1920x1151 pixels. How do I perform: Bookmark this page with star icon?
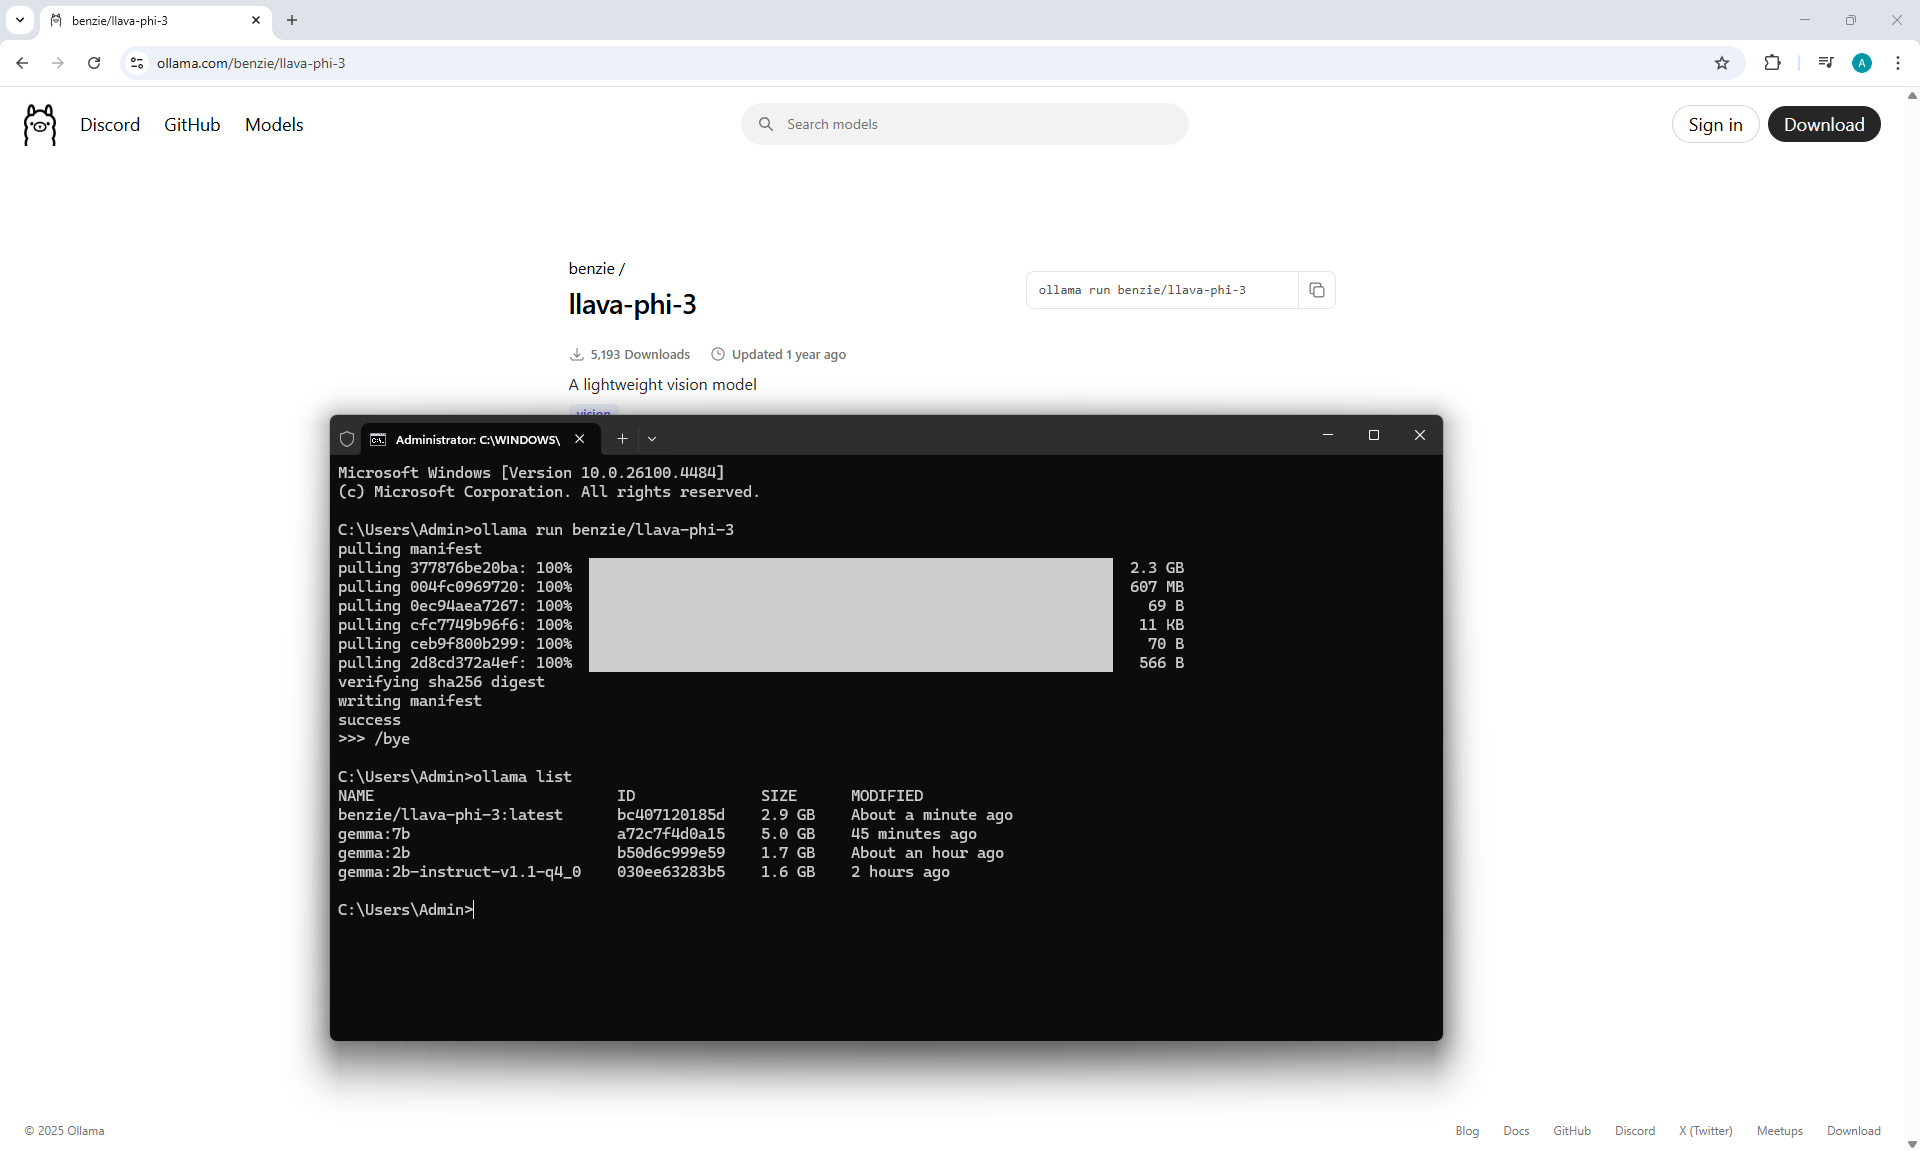tap(1721, 63)
